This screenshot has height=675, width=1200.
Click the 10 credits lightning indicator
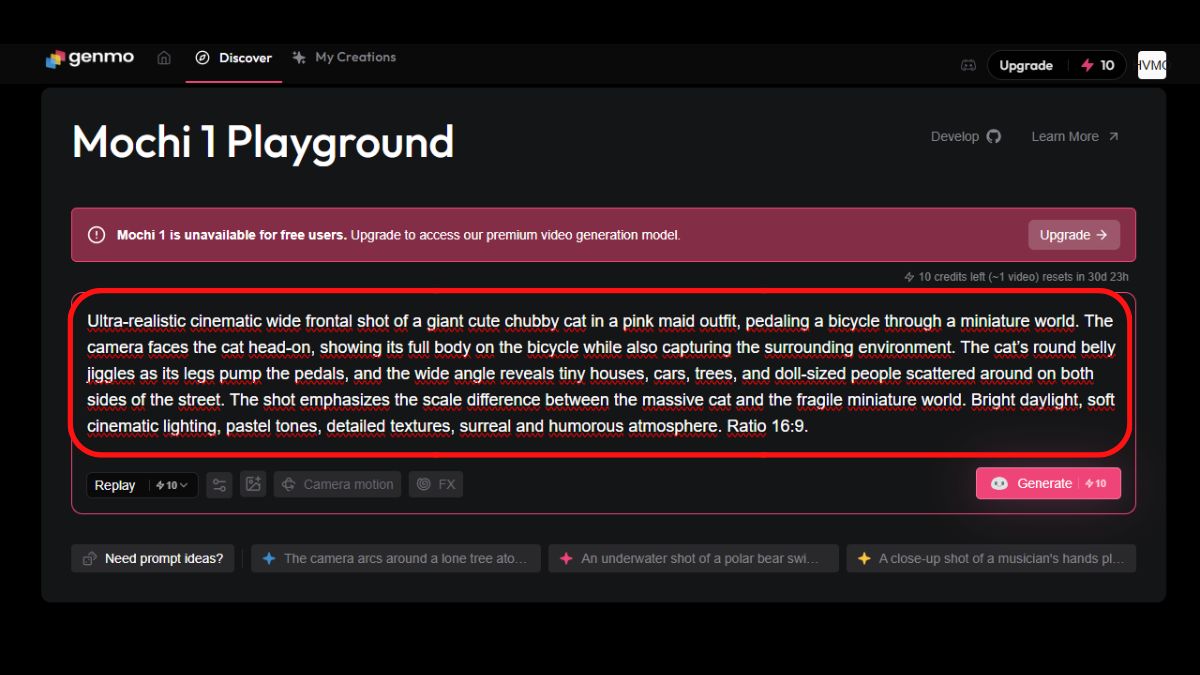[x=1097, y=65]
